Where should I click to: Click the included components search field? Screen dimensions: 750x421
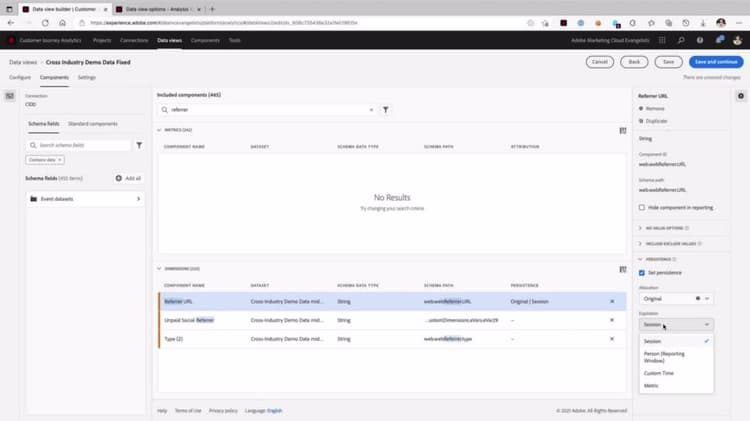[268, 110]
